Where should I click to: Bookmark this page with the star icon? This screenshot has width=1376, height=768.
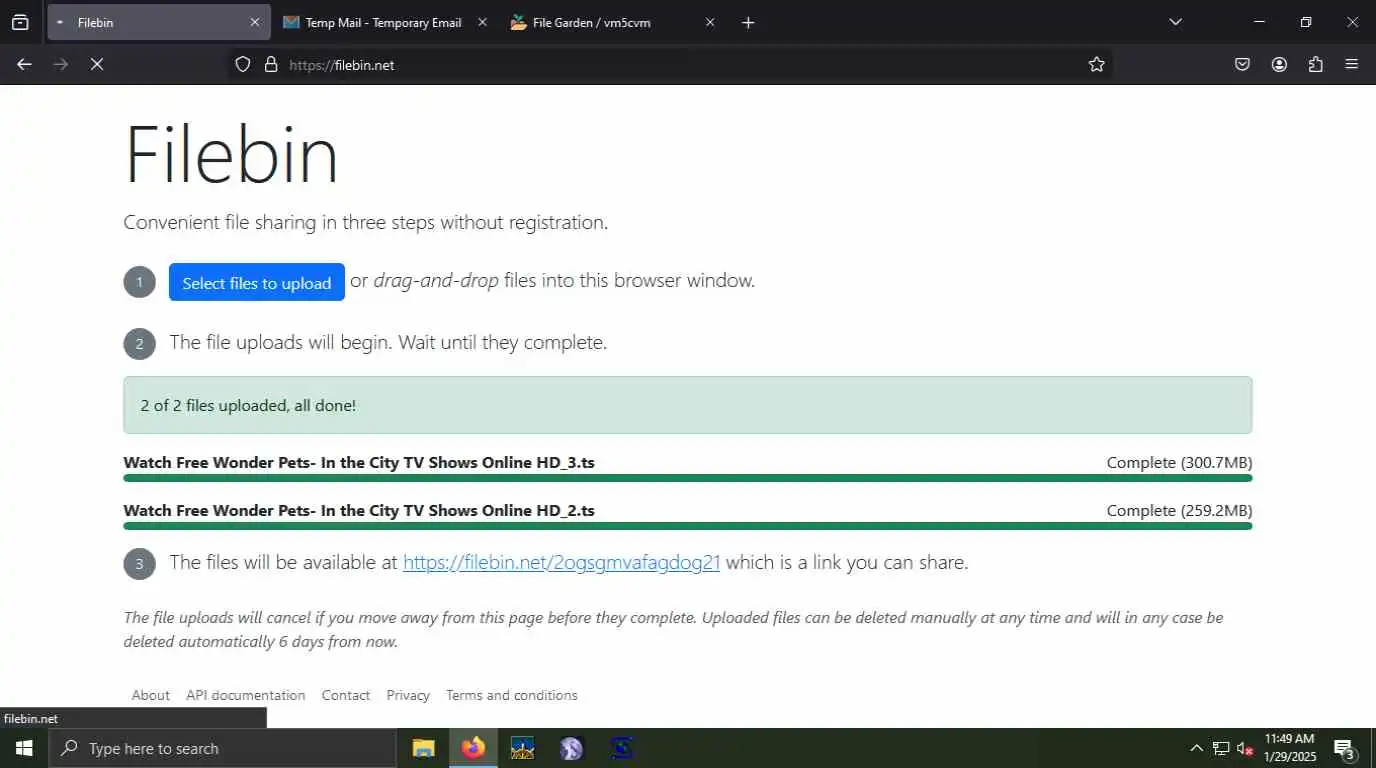(x=1097, y=64)
